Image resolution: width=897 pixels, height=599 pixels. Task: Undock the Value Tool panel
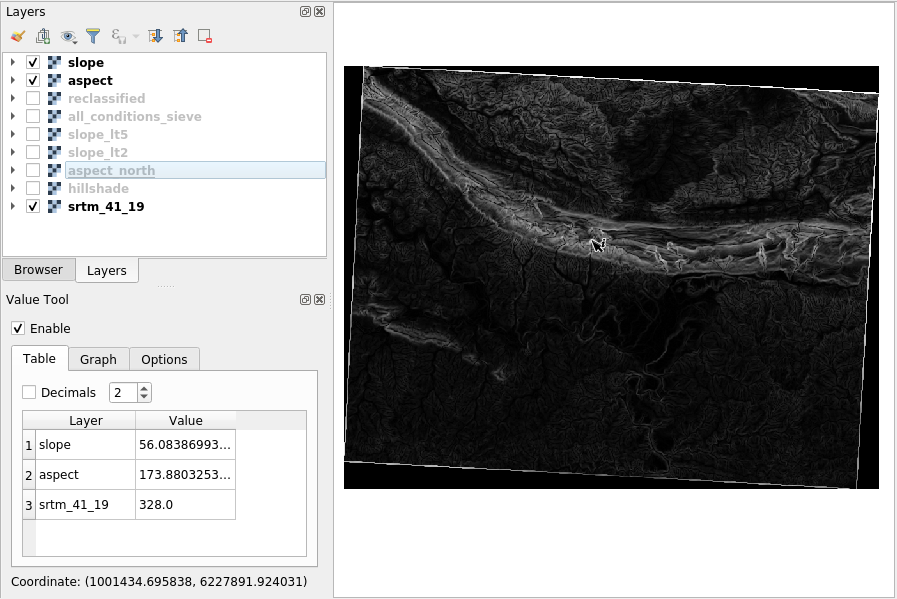305,299
